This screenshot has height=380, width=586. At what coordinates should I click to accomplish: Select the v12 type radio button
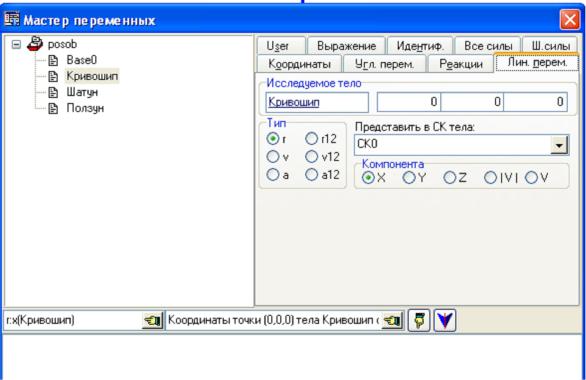(311, 157)
